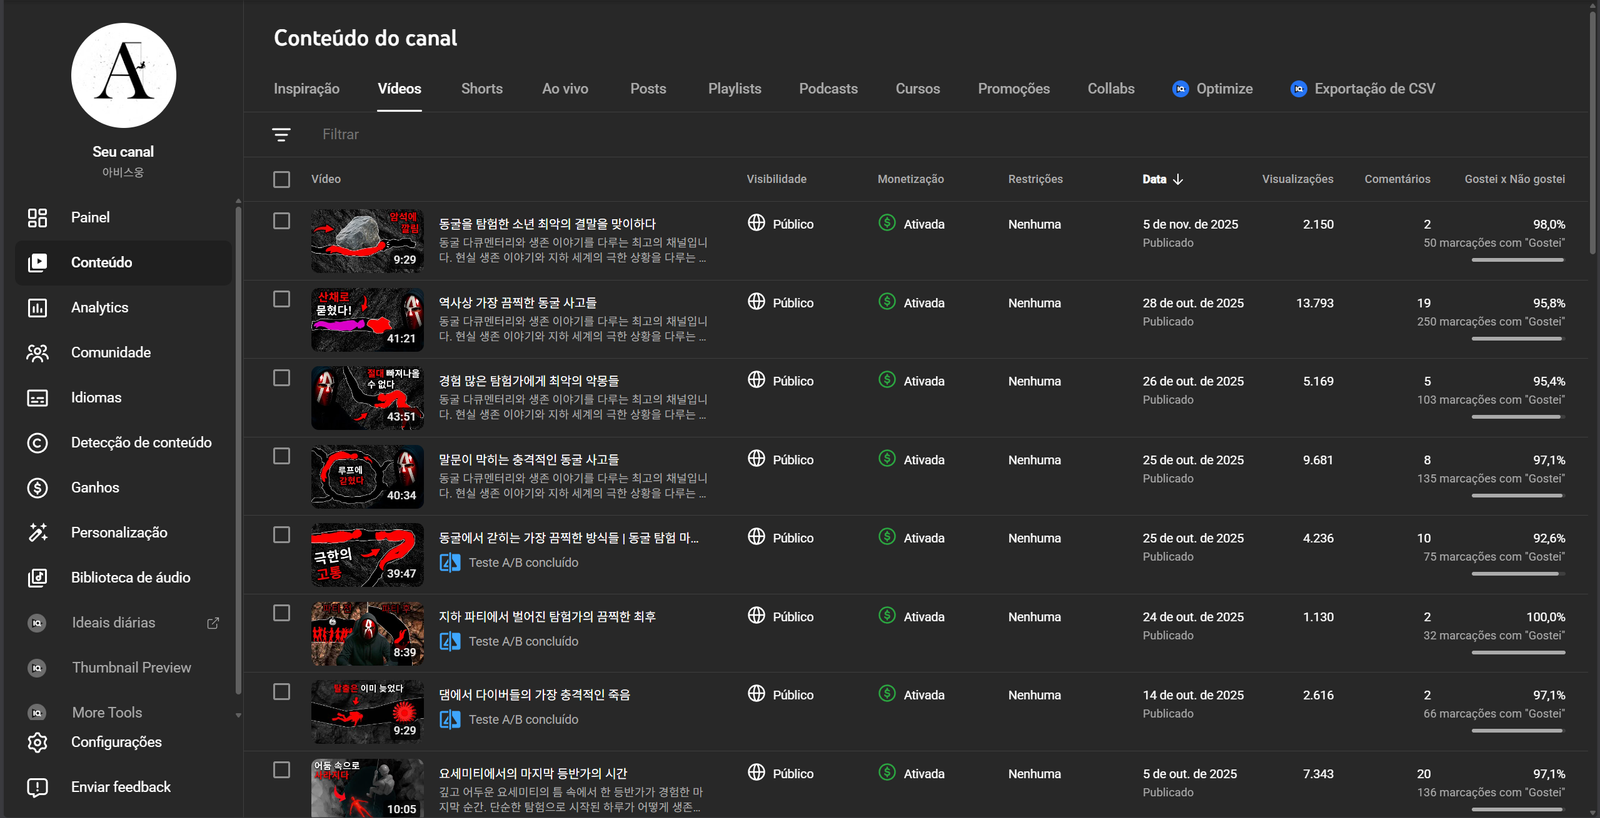Click A/B test icon on 39:47 video
The image size is (1600, 818).
[450, 563]
